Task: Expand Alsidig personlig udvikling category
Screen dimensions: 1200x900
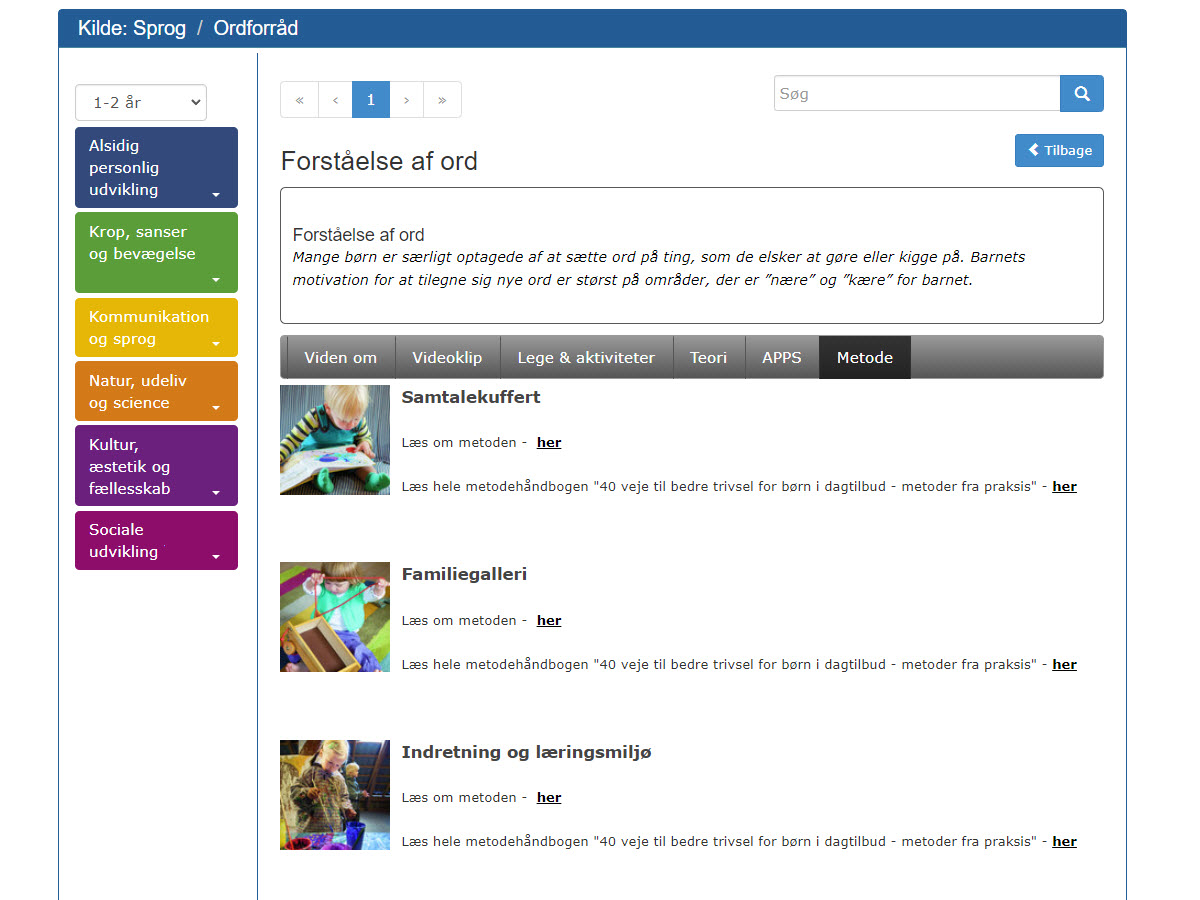Action: pos(156,168)
